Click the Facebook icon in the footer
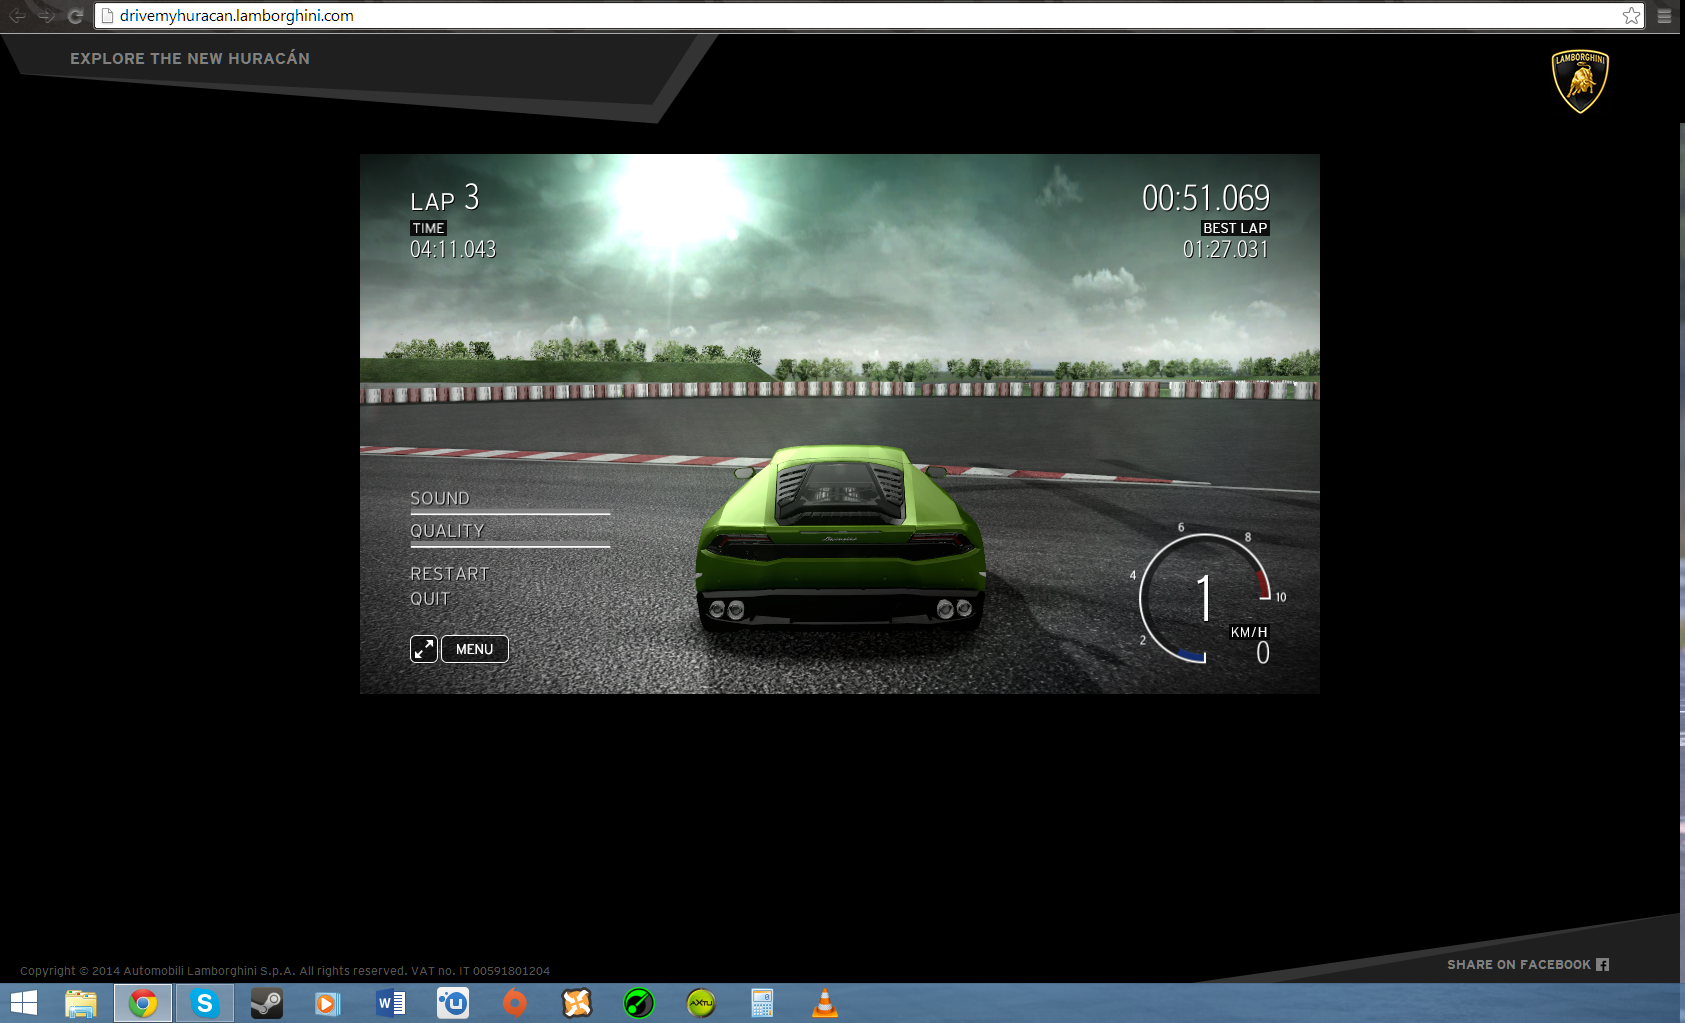This screenshot has width=1685, height=1023. [1603, 965]
